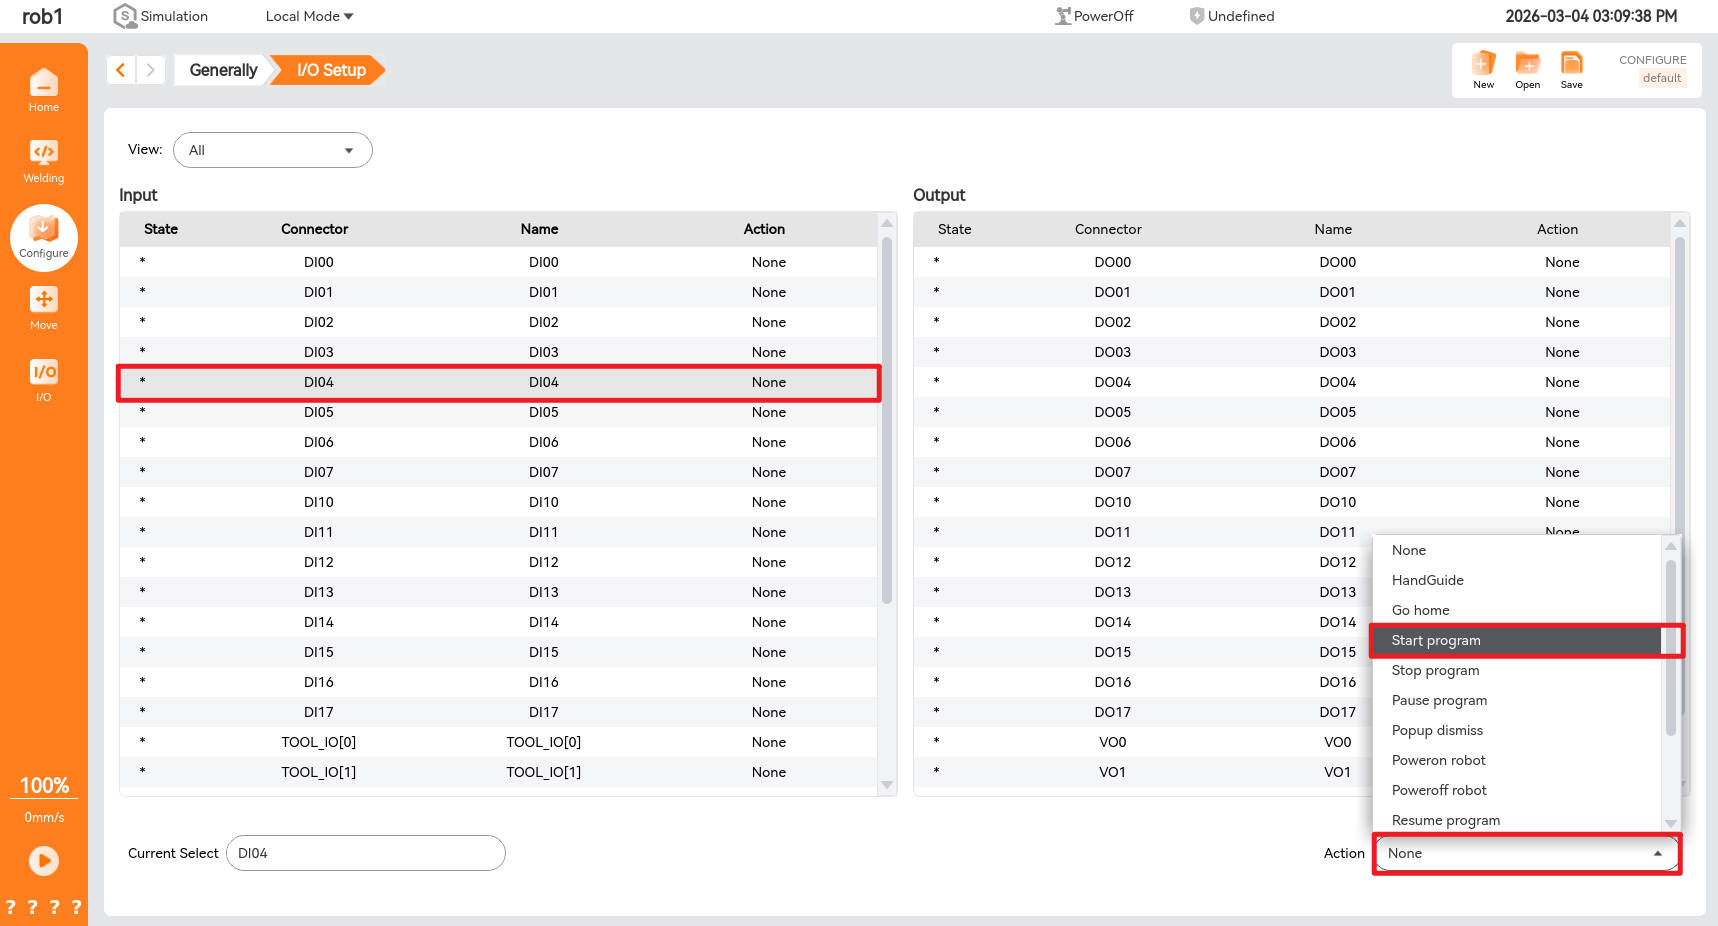The image size is (1718, 926).
Task: Select the Move icon in sidebar
Action: point(43,308)
